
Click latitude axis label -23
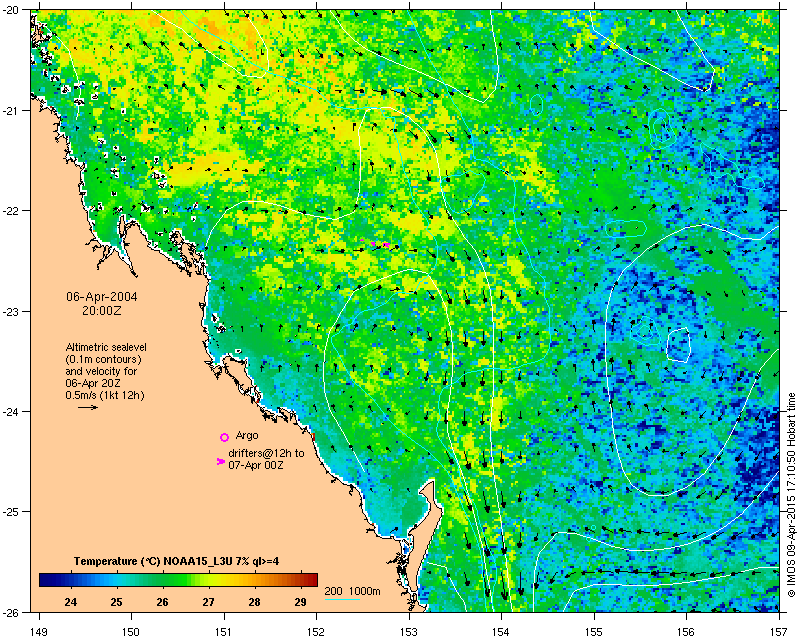point(10,311)
